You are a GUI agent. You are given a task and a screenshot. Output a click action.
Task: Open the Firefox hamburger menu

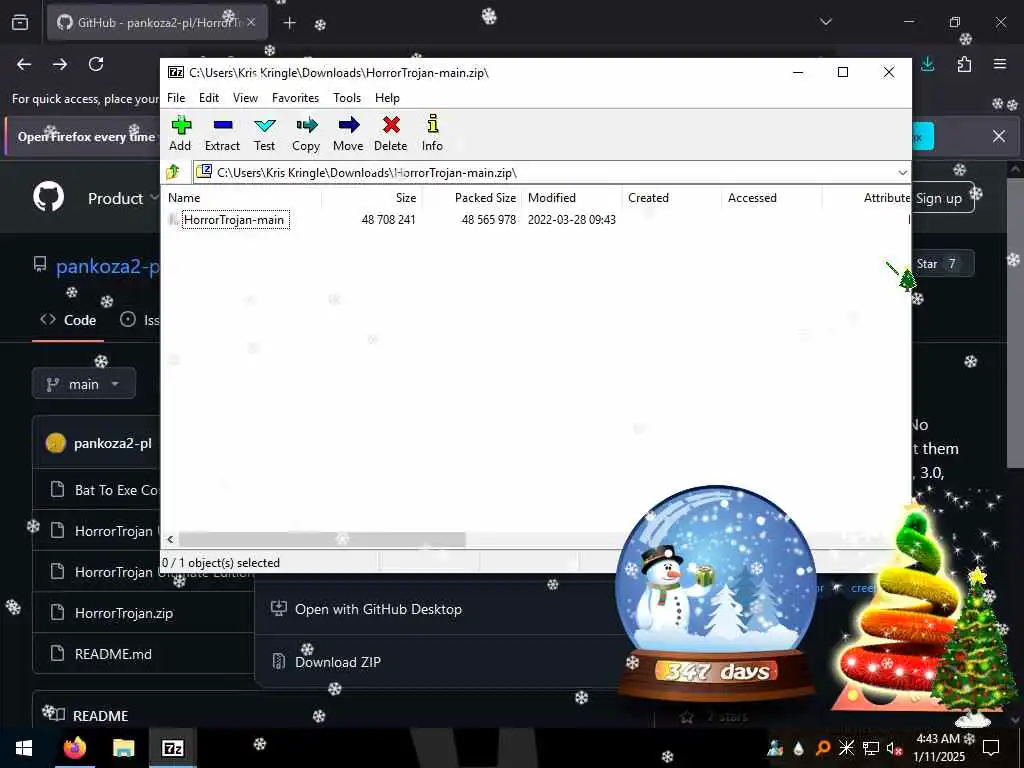point(1000,64)
